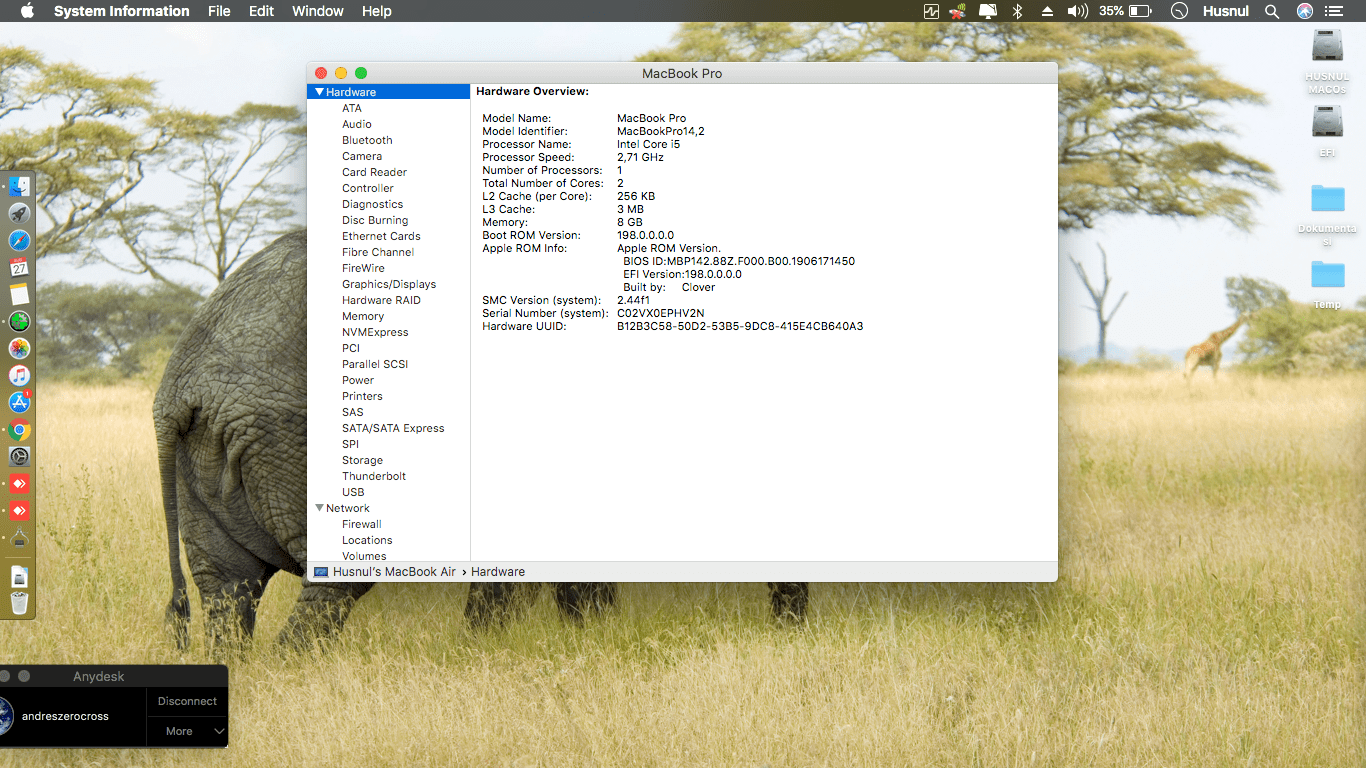Click the Disconnect button in AnyDesk

point(186,701)
